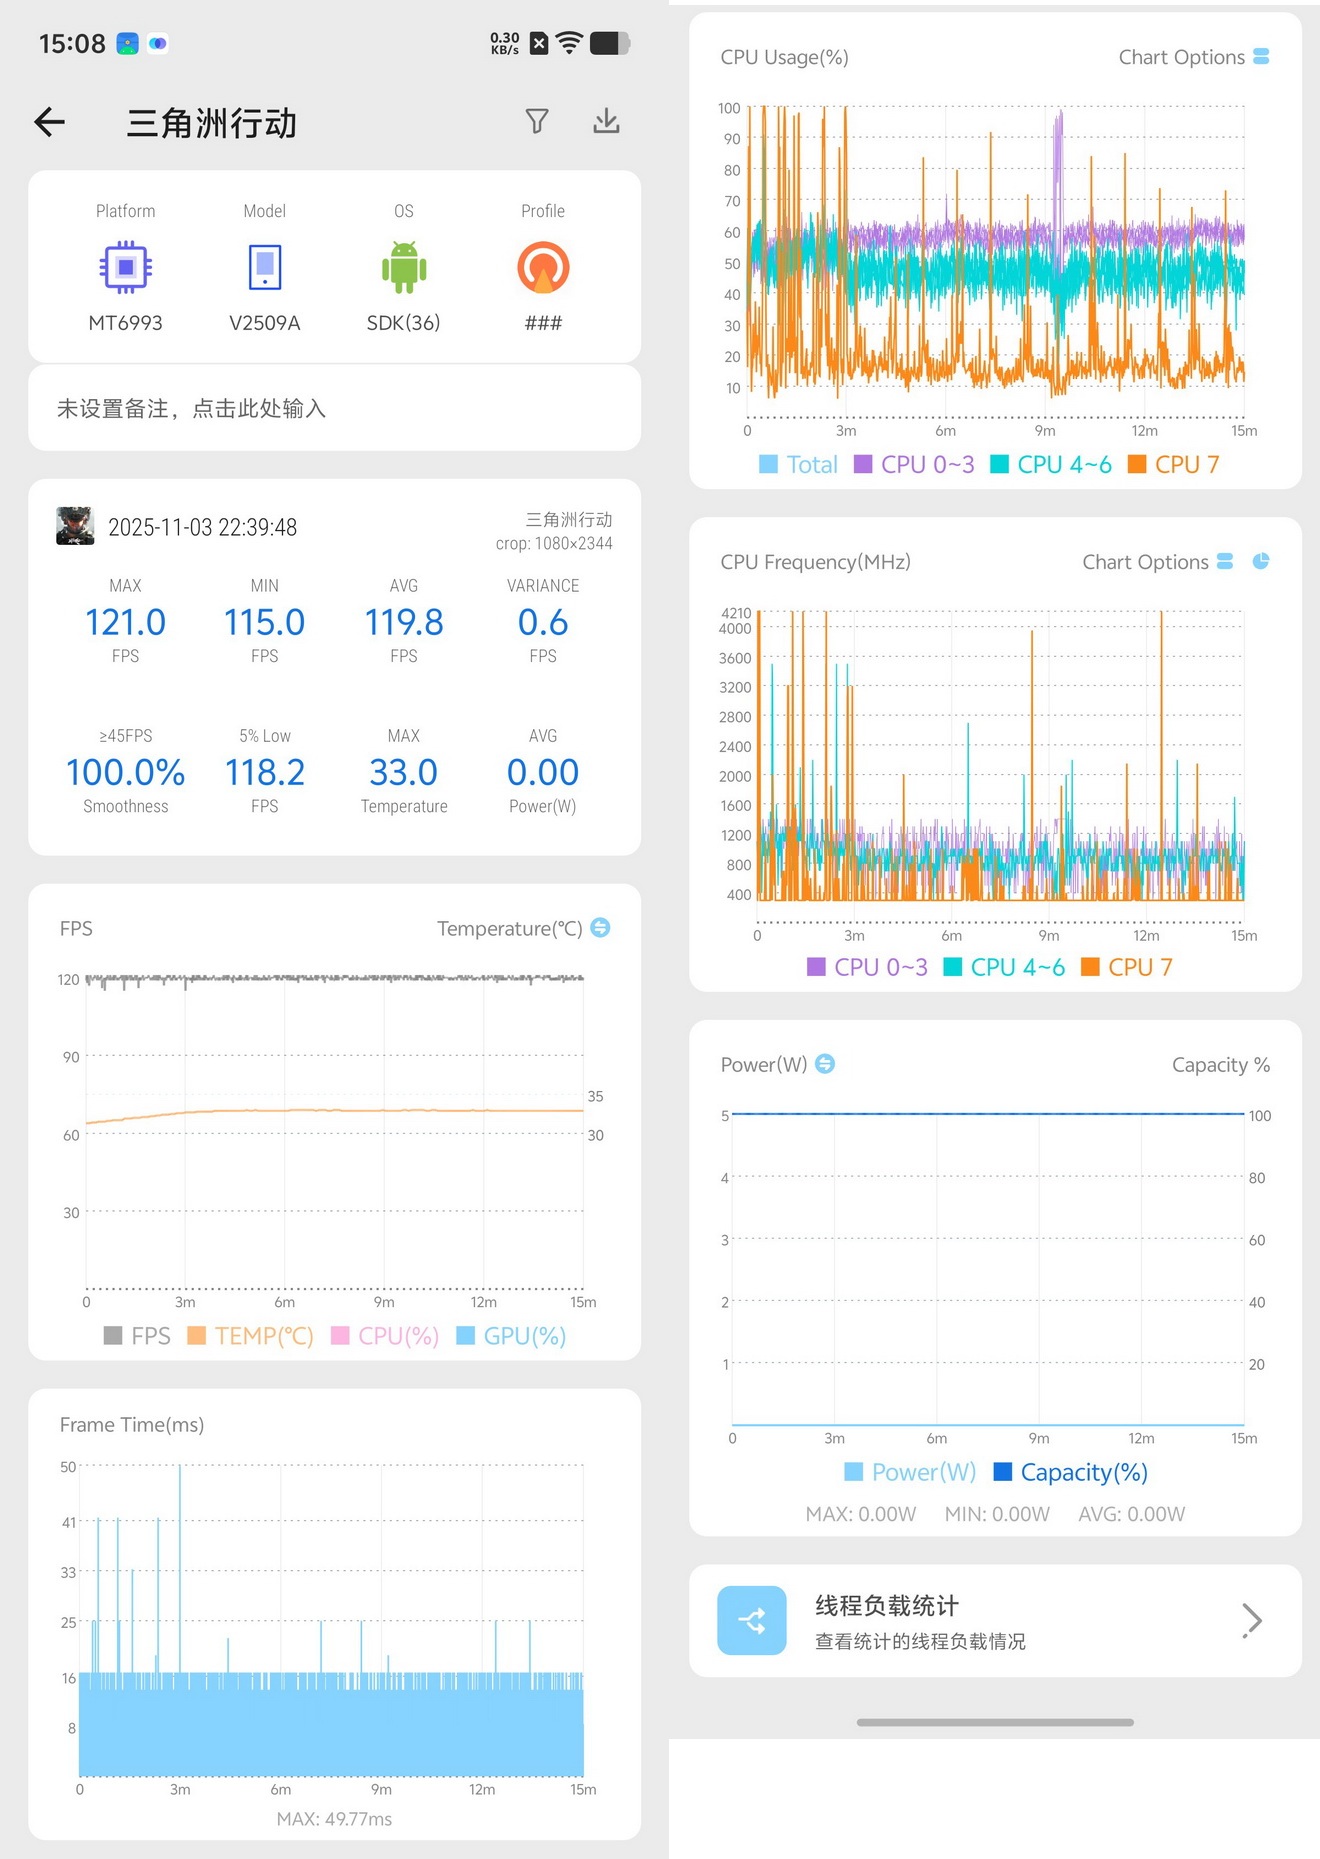Viewport: 1320px width, 1859px height.
Task: Tap the network speed 0.30 KB/s indicator
Action: (505, 43)
